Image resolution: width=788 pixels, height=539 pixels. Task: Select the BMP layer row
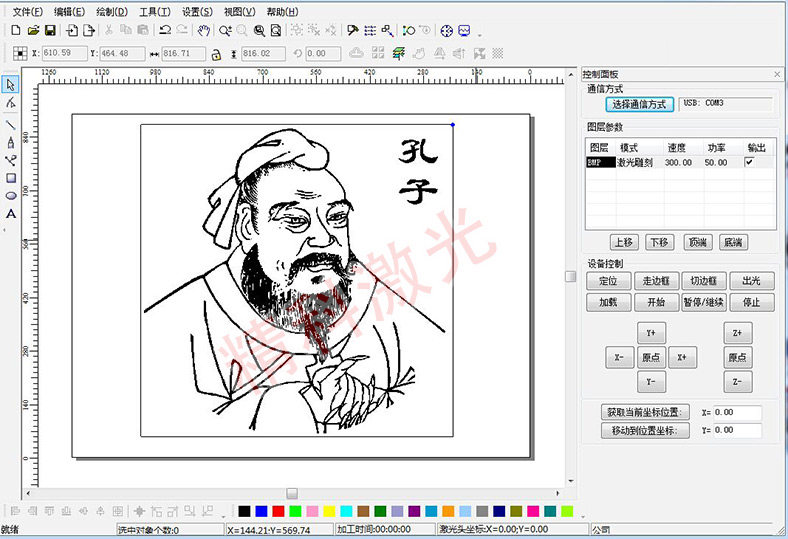pyautogui.click(x=680, y=162)
